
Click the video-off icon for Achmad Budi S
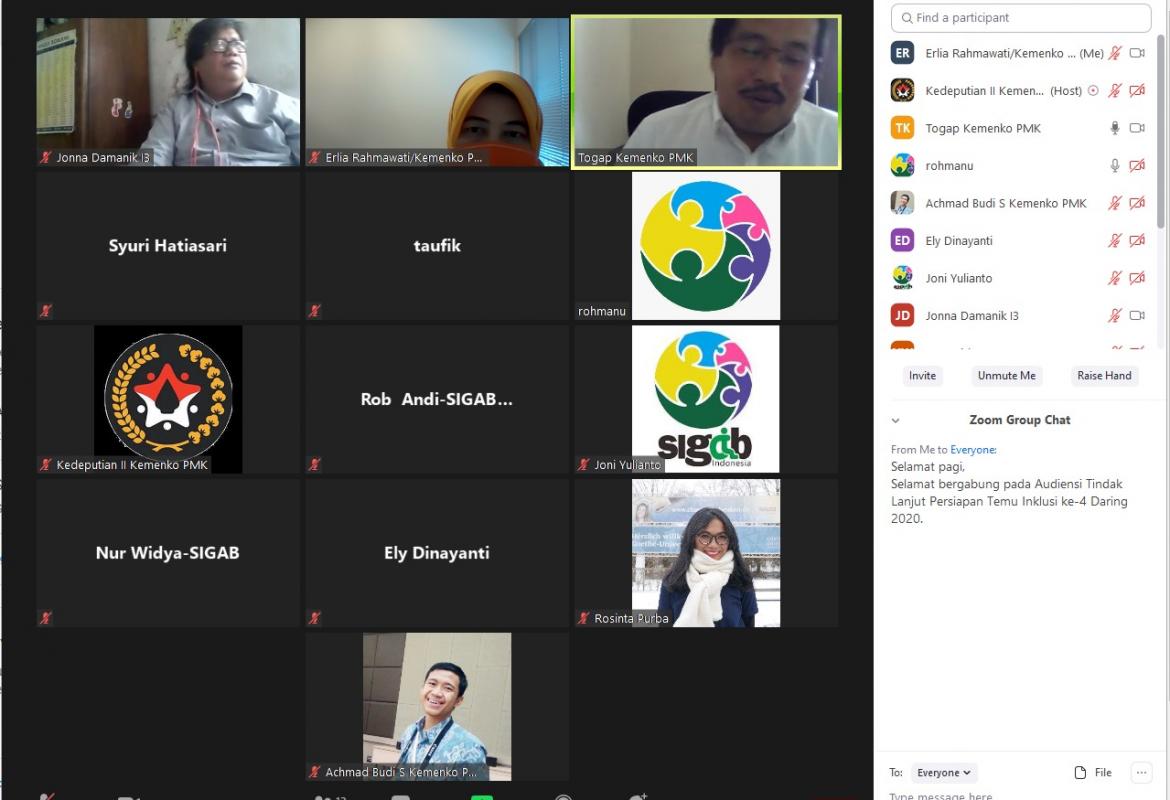1137,203
